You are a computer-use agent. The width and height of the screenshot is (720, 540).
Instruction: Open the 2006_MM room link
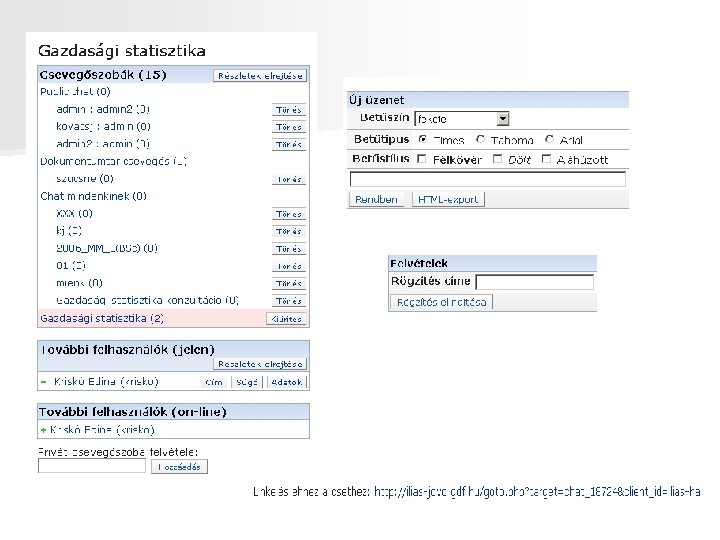tap(107, 248)
